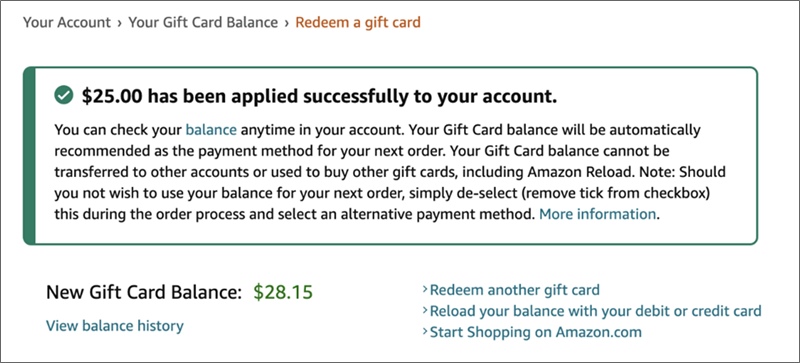Open the More information link
The image size is (800, 363).
pos(597,214)
